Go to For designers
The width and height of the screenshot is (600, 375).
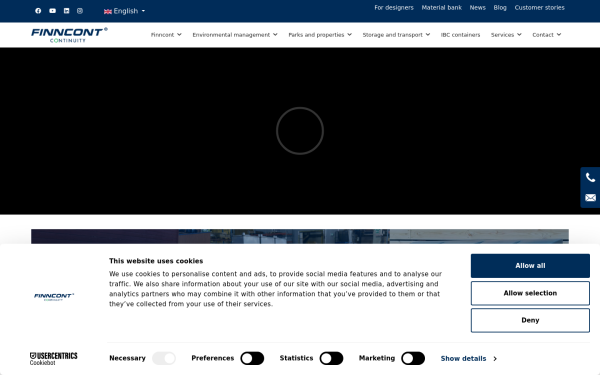394,8
